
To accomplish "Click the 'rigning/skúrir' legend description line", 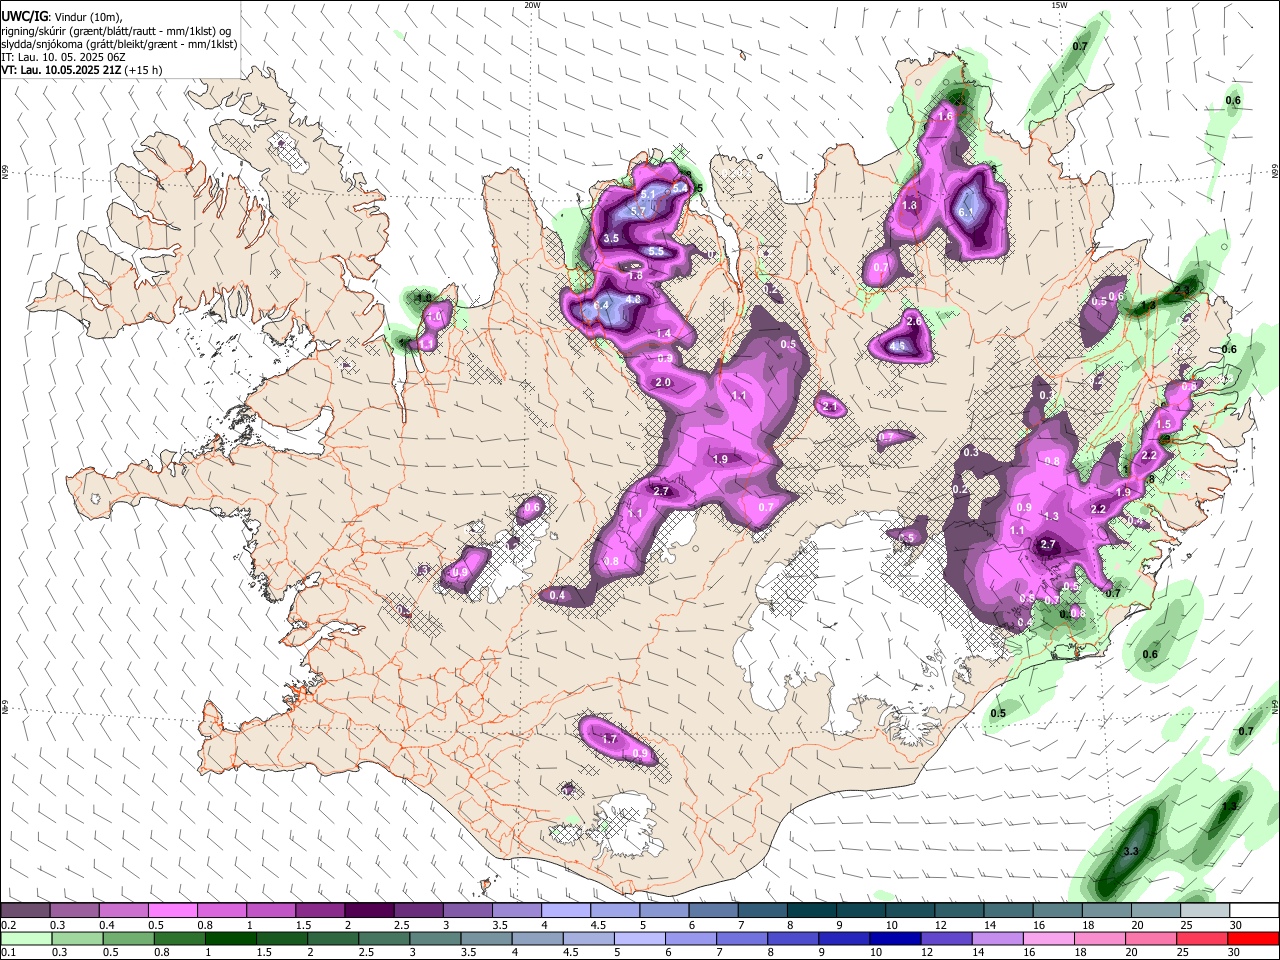I will pyautogui.click(x=116, y=30).
